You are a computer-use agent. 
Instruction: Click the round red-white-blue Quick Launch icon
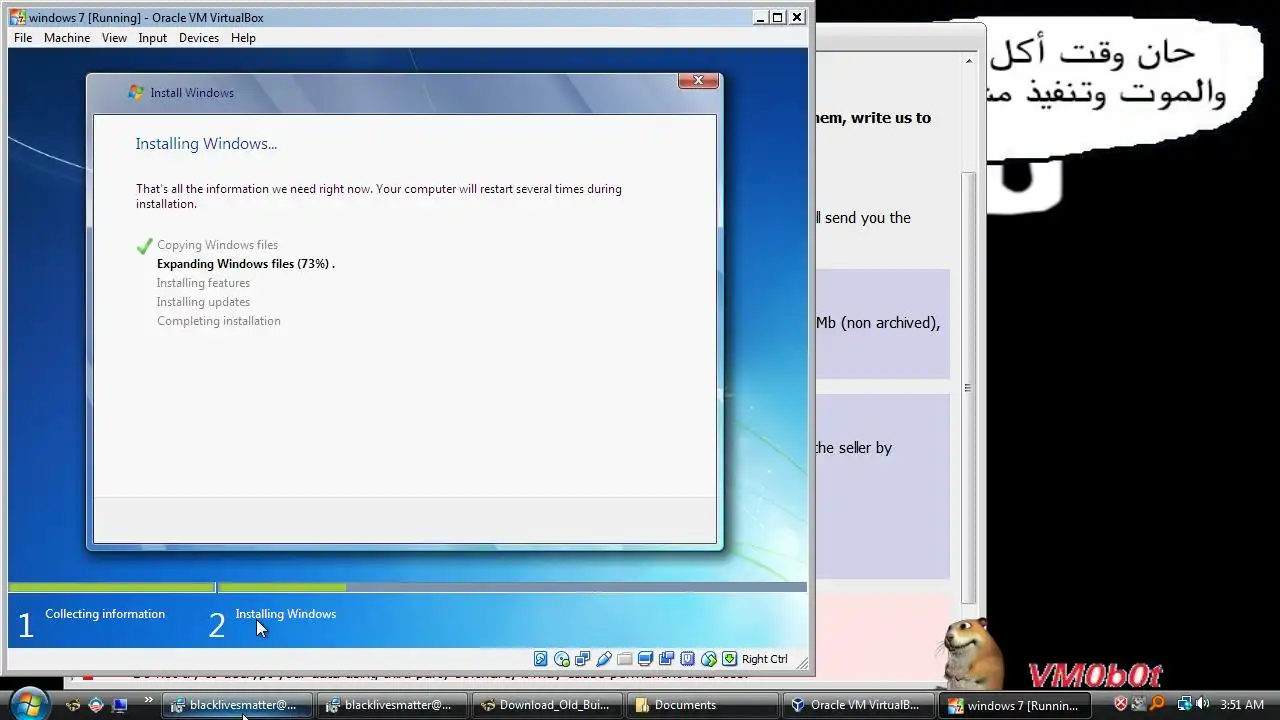pyautogui.click(x=96, y=705)
